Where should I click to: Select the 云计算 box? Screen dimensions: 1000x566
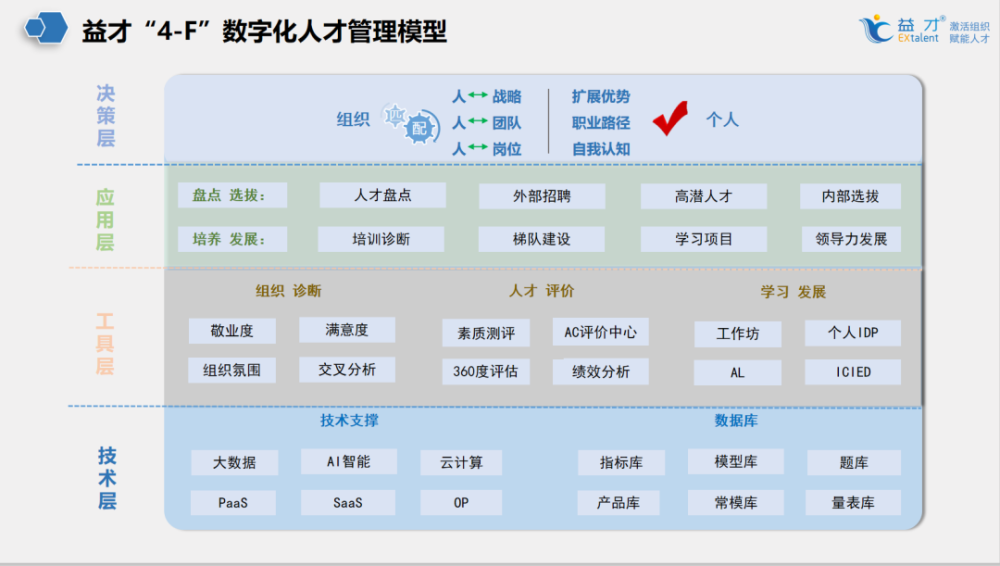(x=461, y=463)
